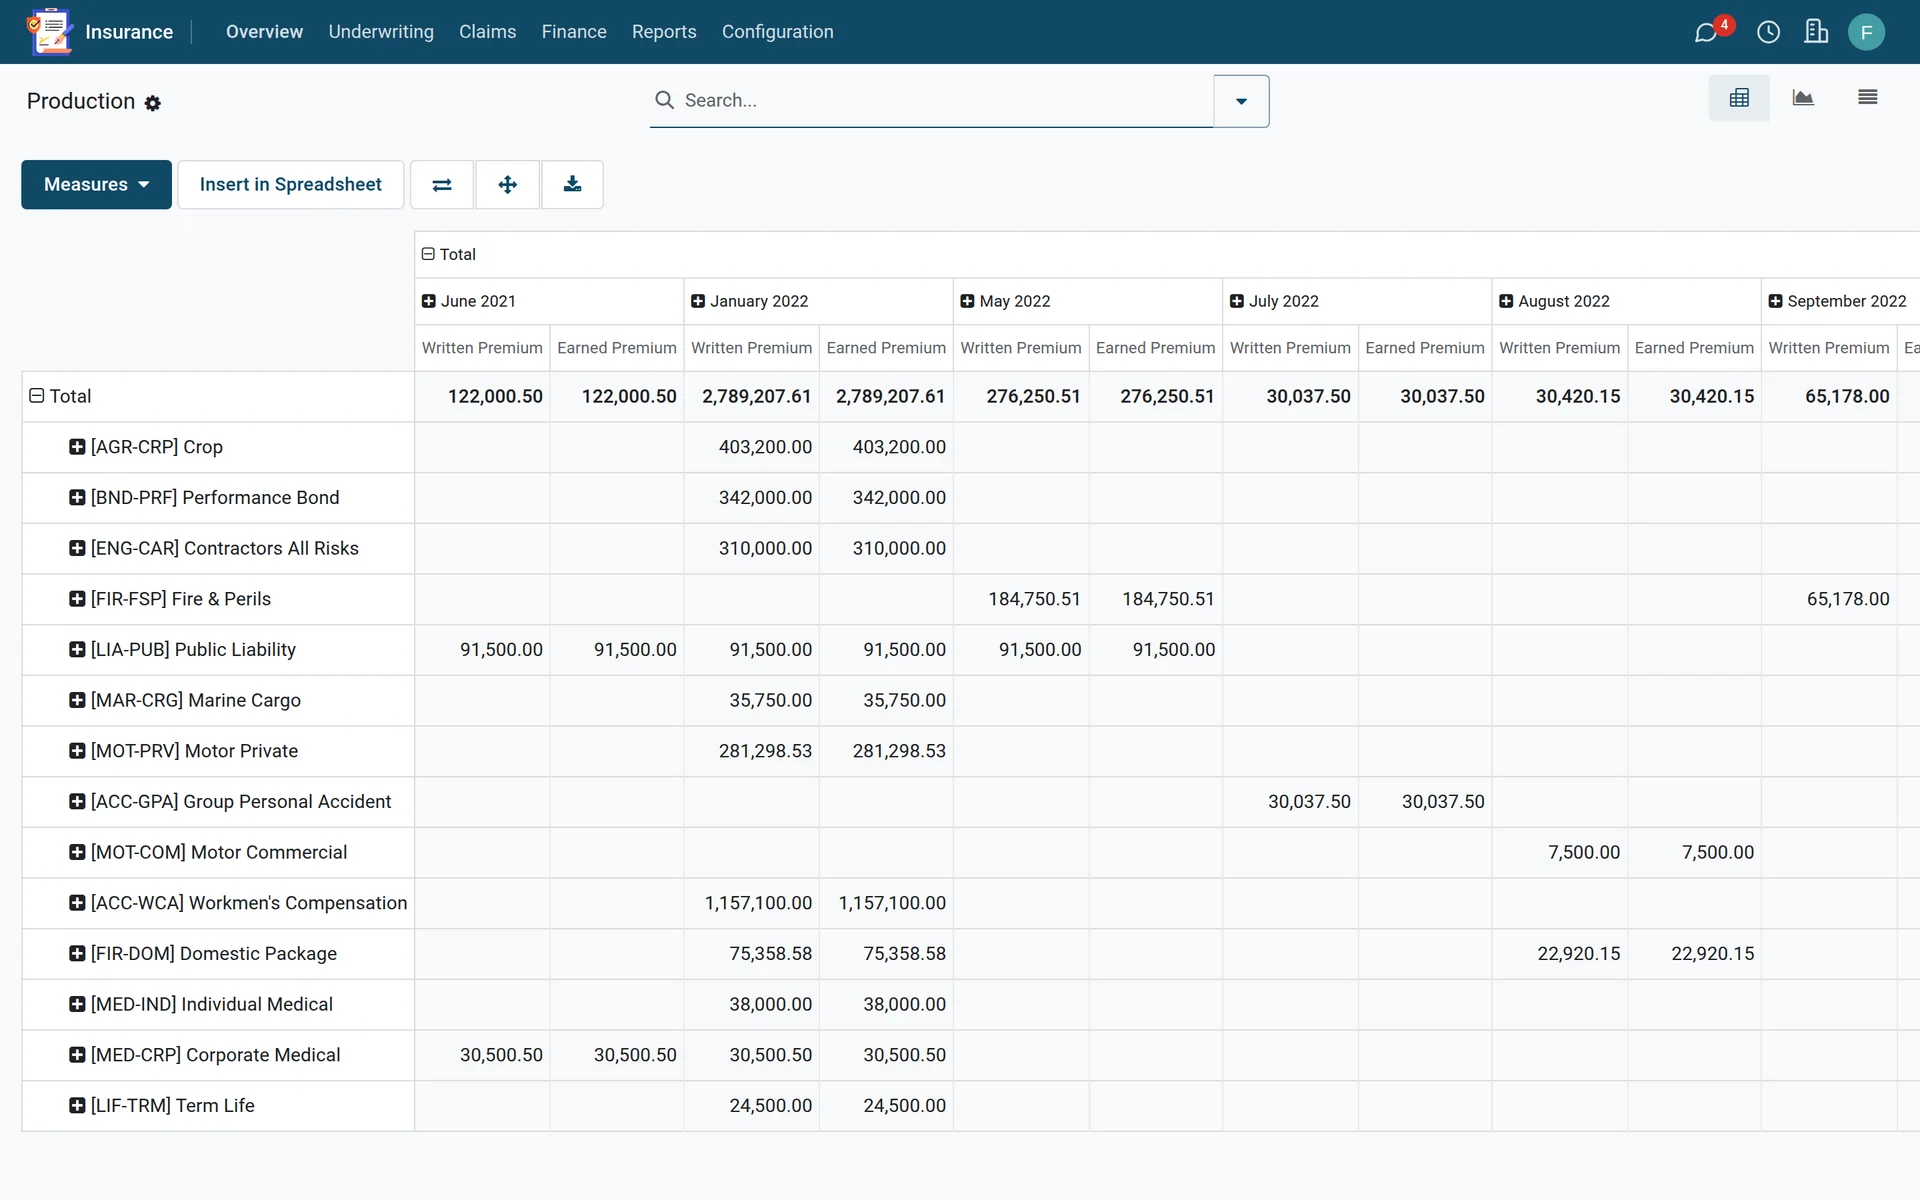Screen dimensions: 1920x1200
Task: Download the pivot table as xlsx
Action: pos(572,185)
